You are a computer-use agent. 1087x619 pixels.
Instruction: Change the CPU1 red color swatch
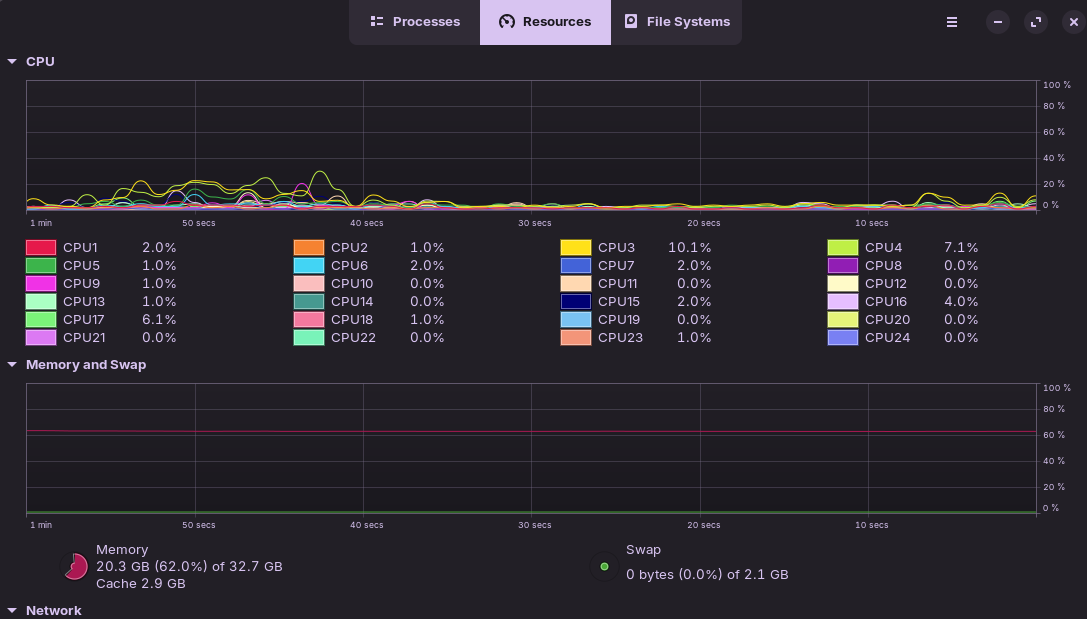(41, 248)
